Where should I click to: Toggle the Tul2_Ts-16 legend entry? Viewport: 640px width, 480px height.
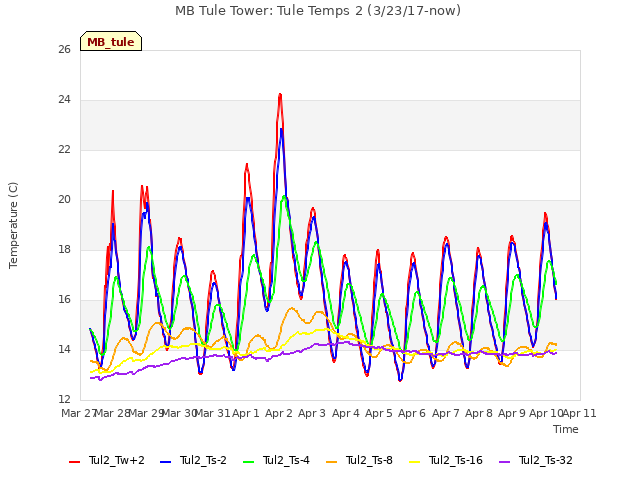(x=446, y=461)
